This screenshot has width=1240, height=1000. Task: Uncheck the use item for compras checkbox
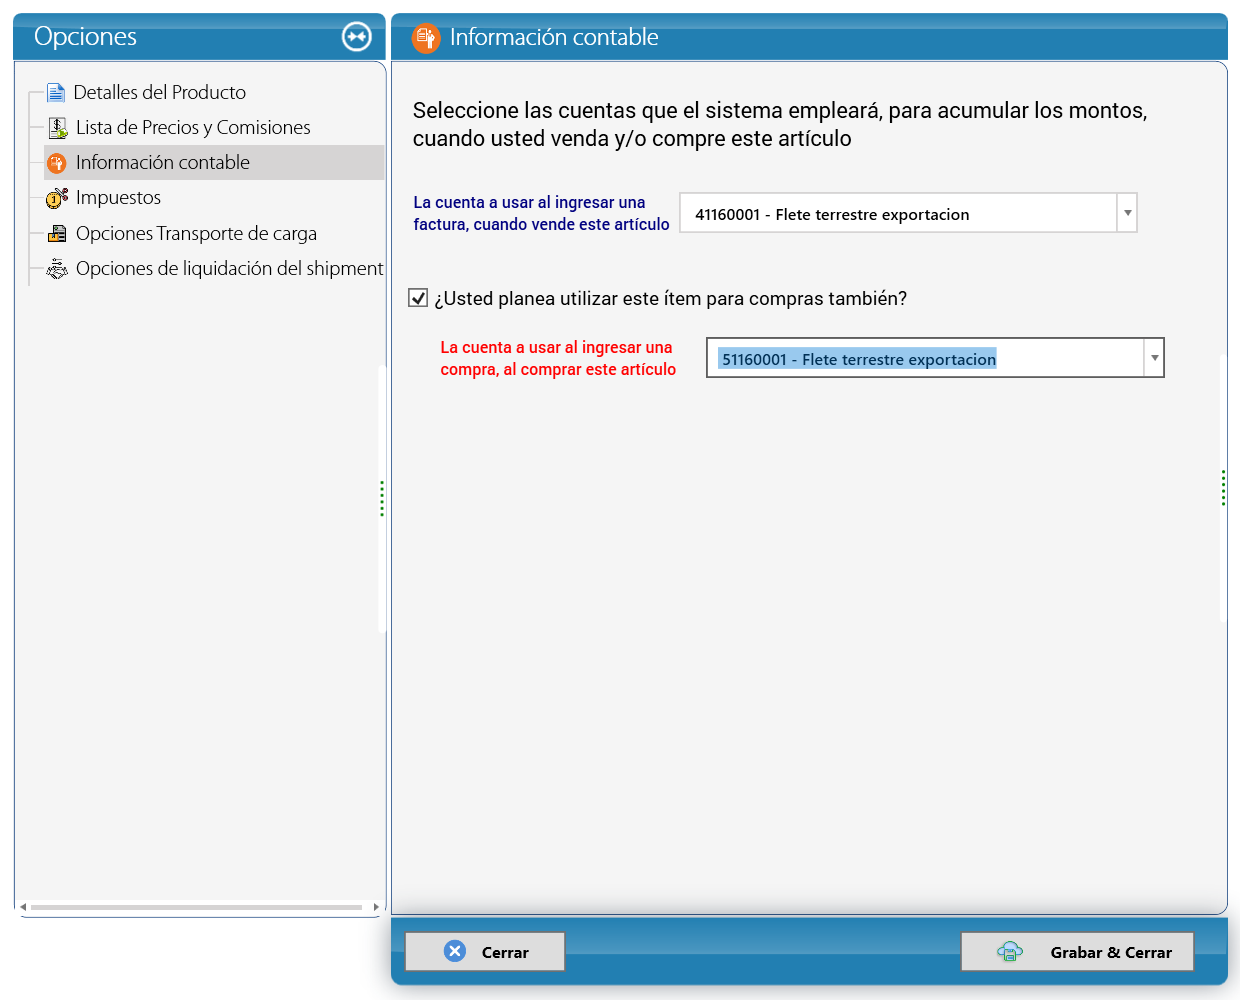pyautogui.click(x=419, y=298)
